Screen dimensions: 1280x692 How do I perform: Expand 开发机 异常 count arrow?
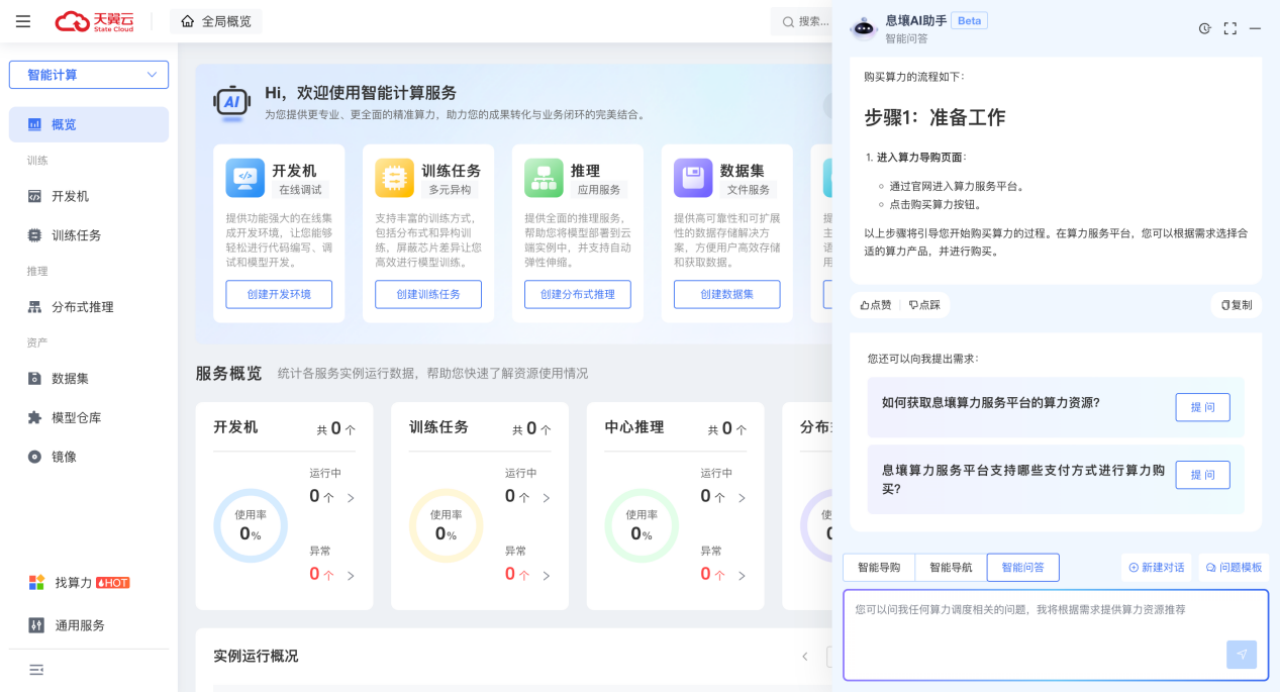tap(351, 575)
